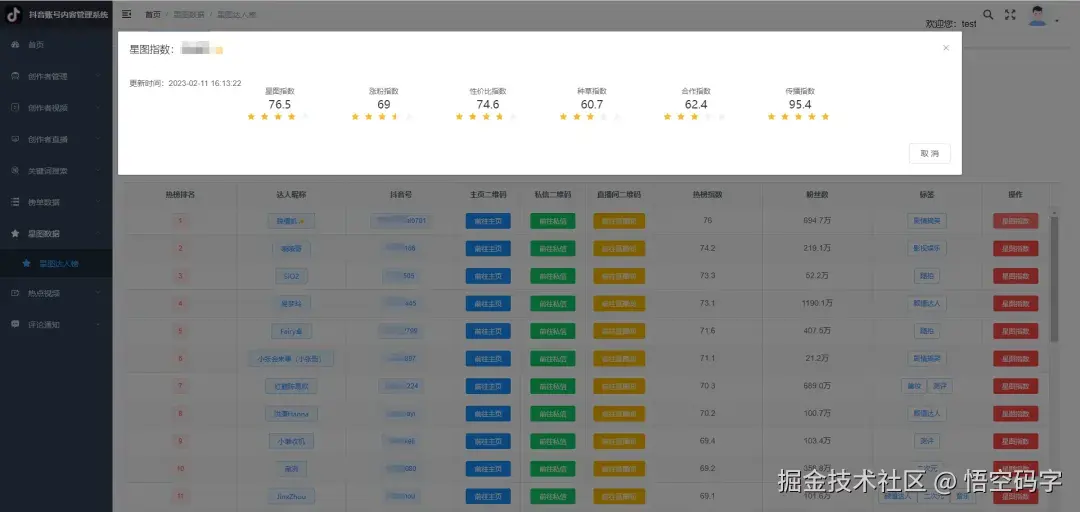
Task: Click the 取消 button in the dialog
Action: pyautogui.click(x=930, y=154)
